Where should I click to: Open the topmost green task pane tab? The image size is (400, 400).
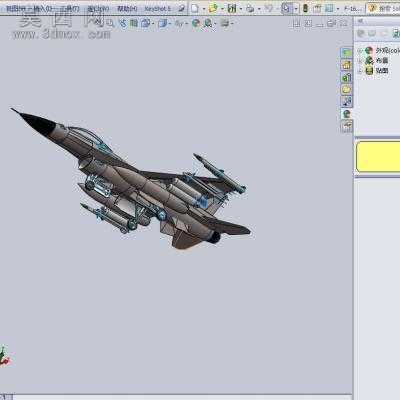click(x=347, y=52)
